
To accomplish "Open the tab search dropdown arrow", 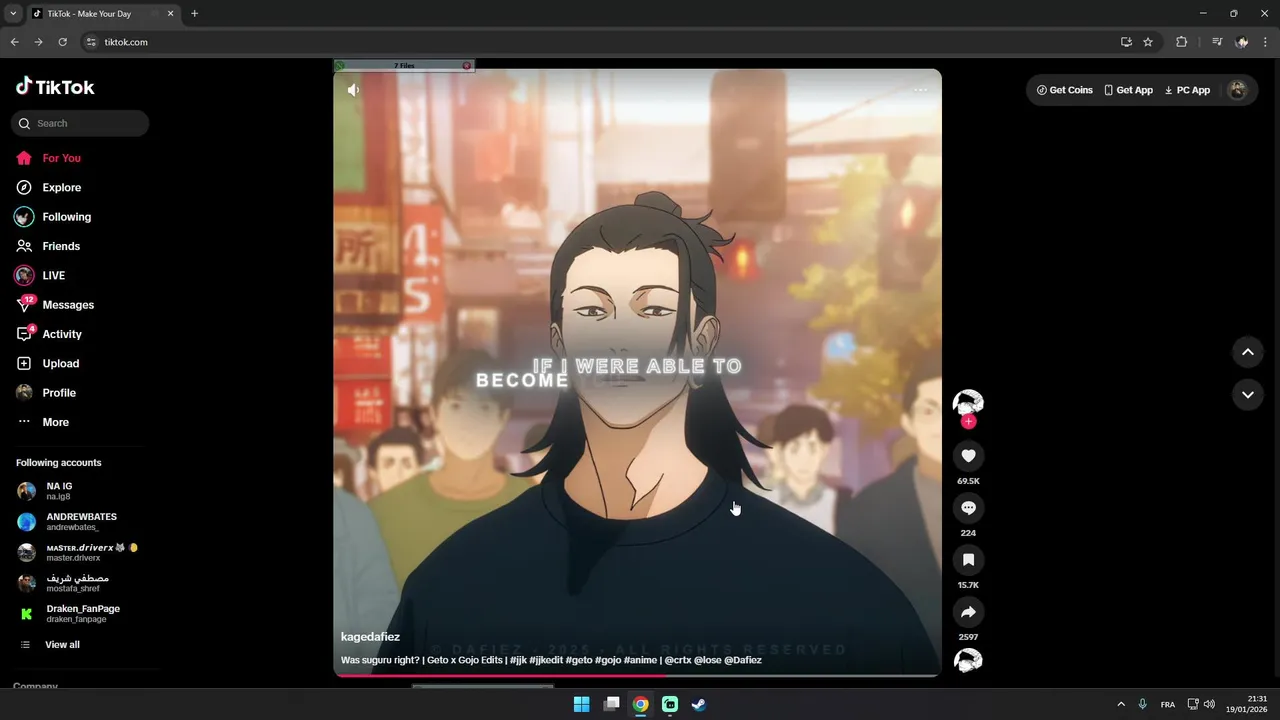I will 13,14.
